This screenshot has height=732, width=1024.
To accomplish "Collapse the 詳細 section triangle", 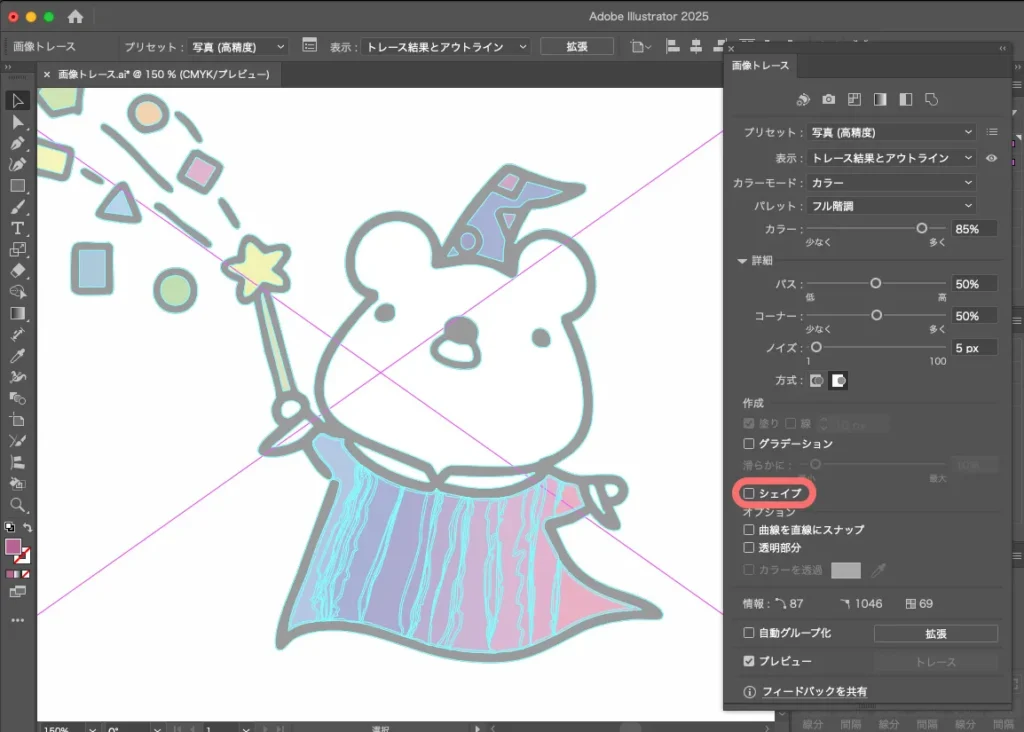I will coord(741,261).
